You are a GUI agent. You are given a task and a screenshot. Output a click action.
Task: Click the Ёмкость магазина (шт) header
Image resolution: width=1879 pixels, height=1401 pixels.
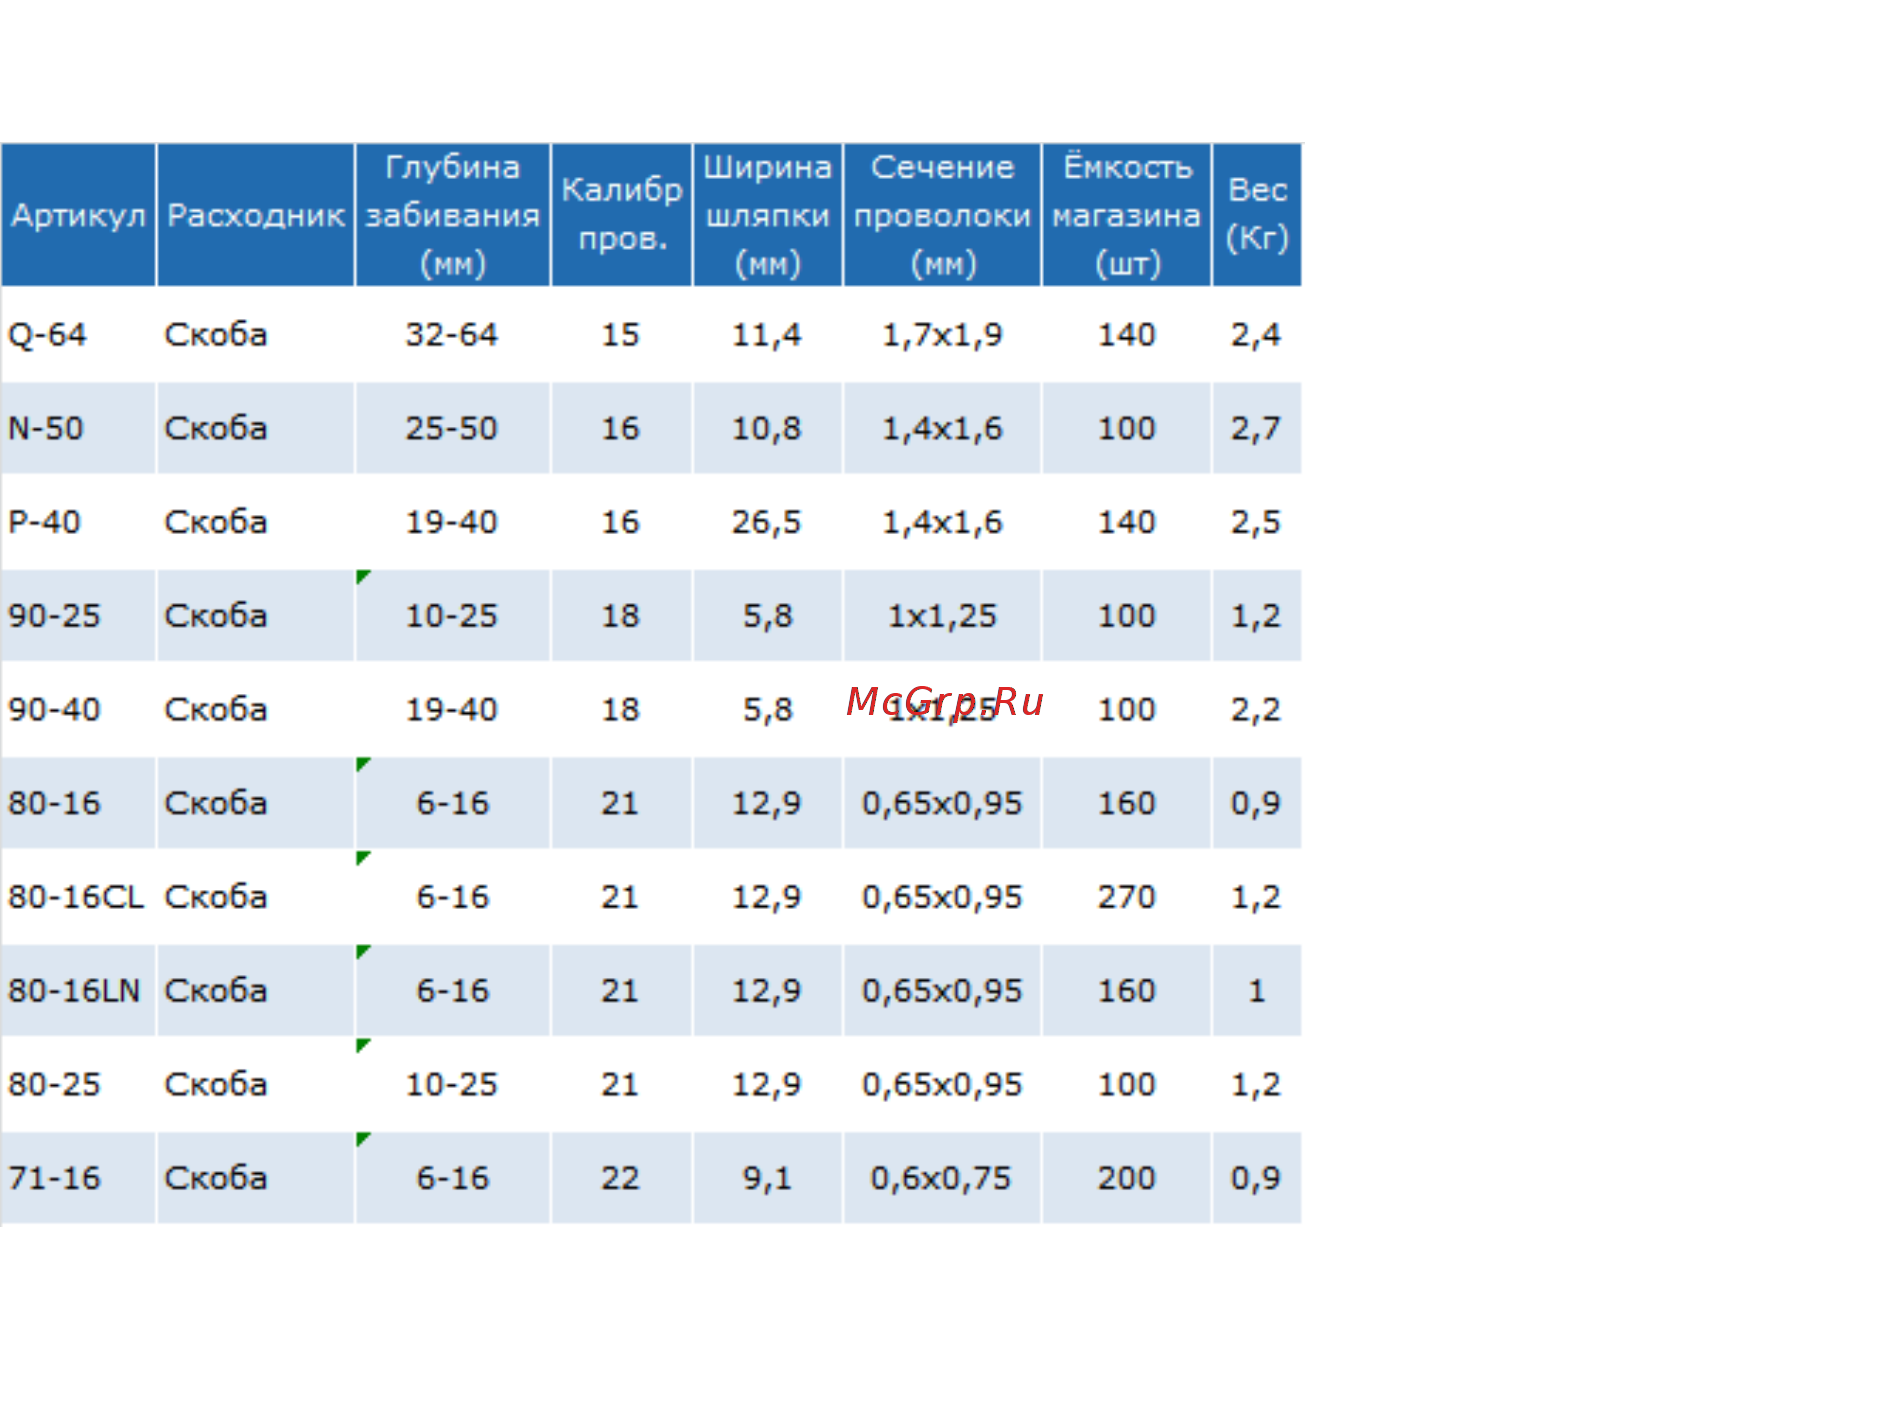pyautogui.click(x=1127, y=215)
